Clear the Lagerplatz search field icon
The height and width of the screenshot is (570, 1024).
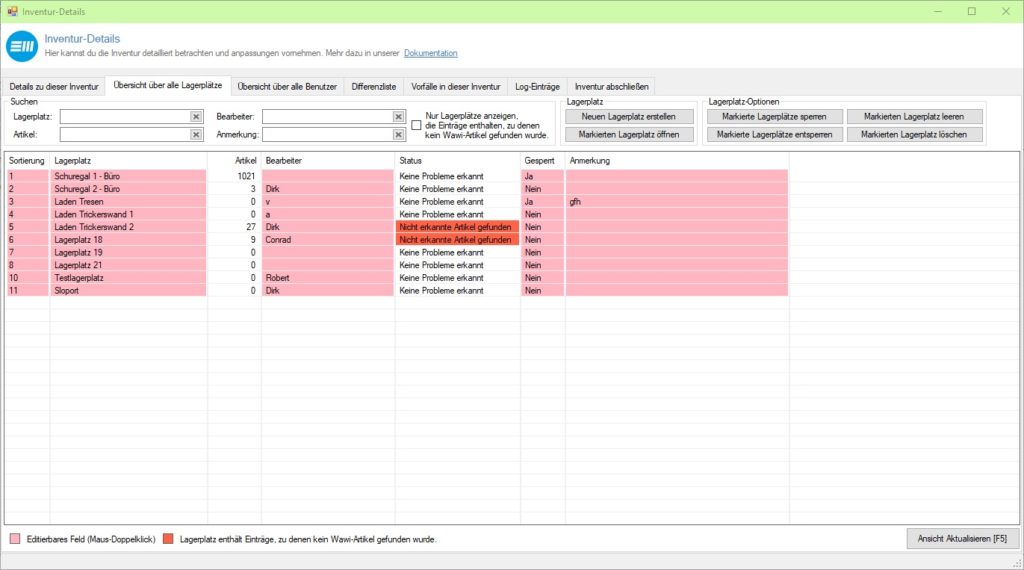point(196,117)
